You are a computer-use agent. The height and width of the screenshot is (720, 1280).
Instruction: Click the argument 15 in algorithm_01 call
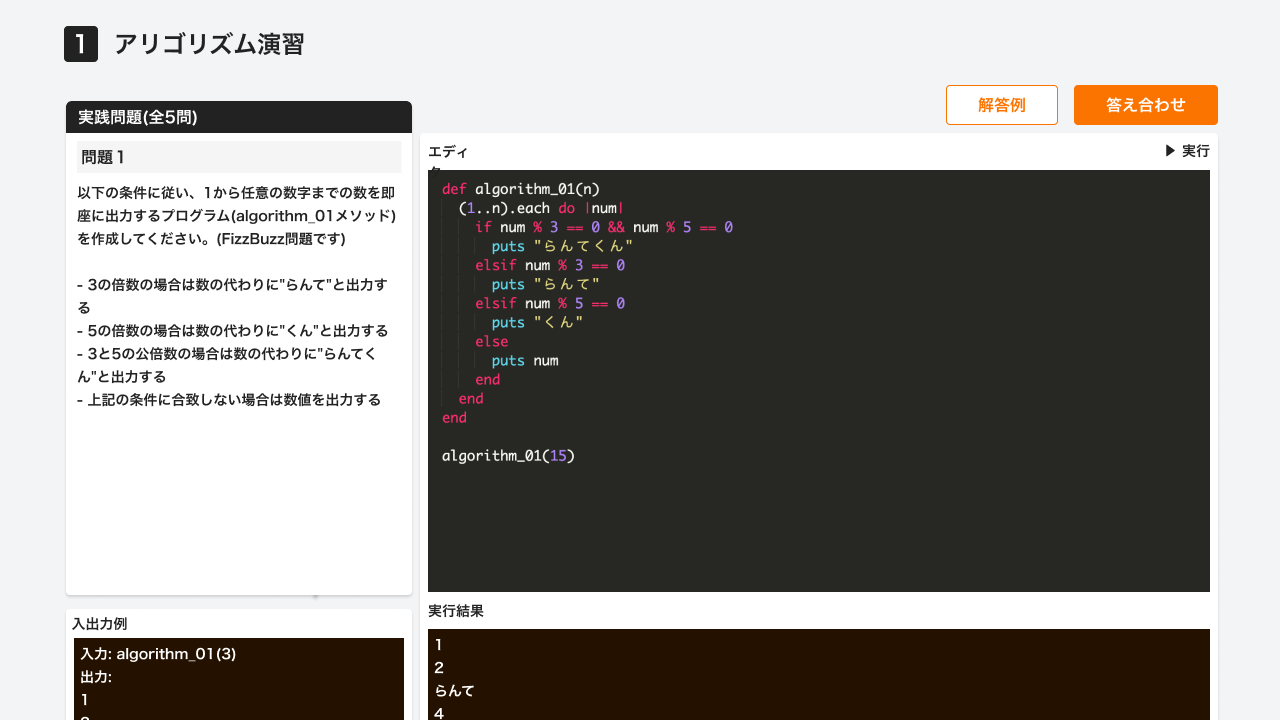pos(558,456)
